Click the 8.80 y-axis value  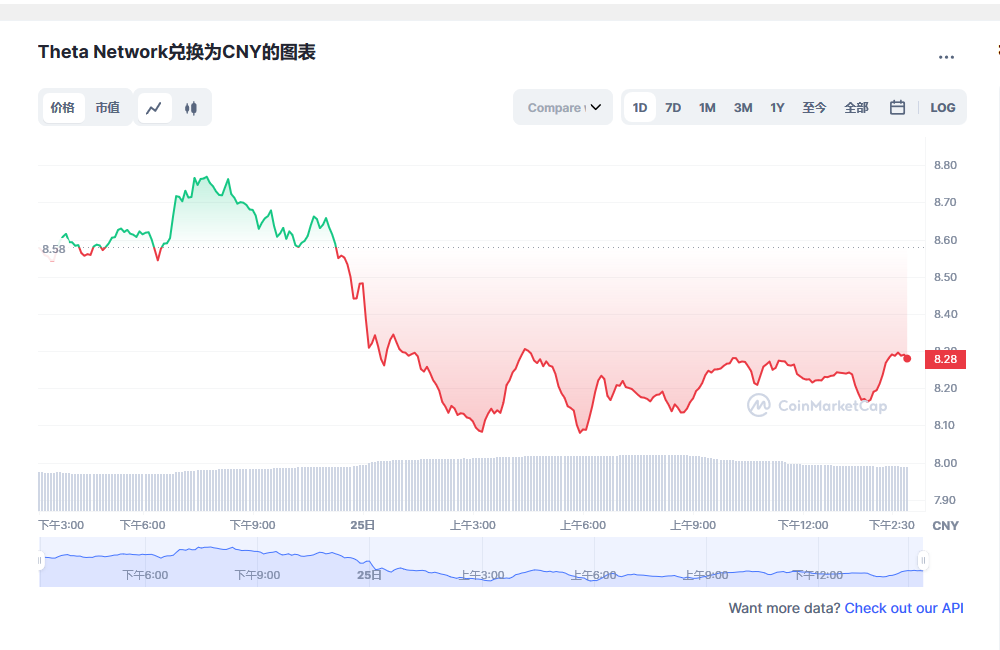(x=945, y=165)
